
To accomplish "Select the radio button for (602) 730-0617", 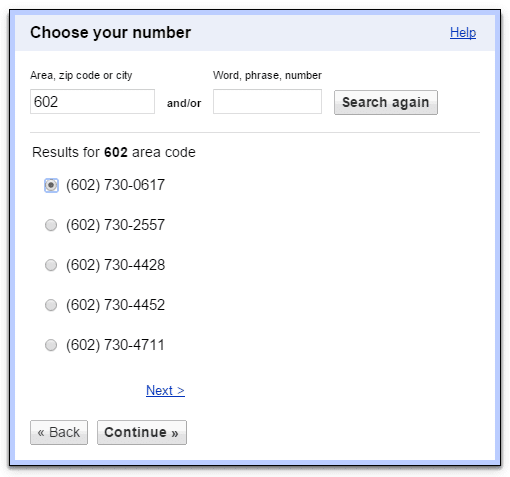I will [x=51, y=185].
